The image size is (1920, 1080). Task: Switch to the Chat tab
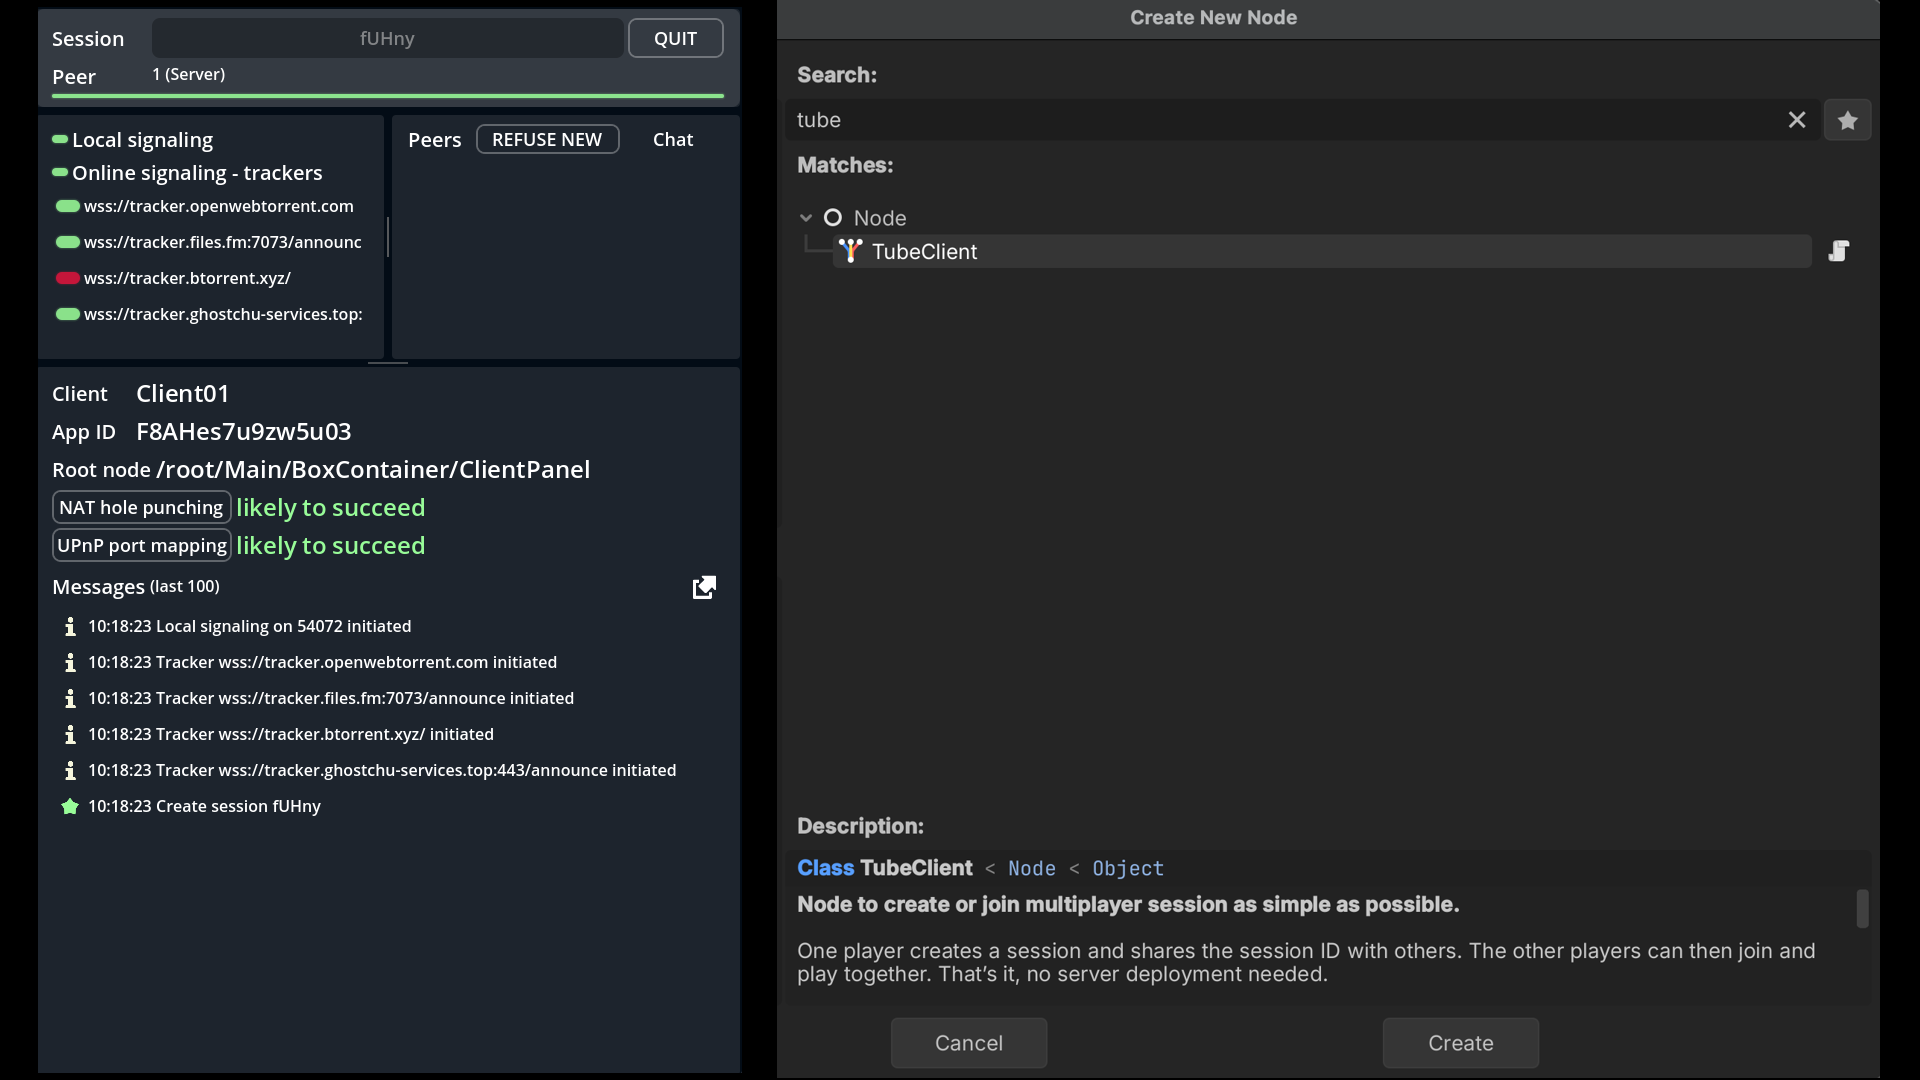[x=673, y=140]
